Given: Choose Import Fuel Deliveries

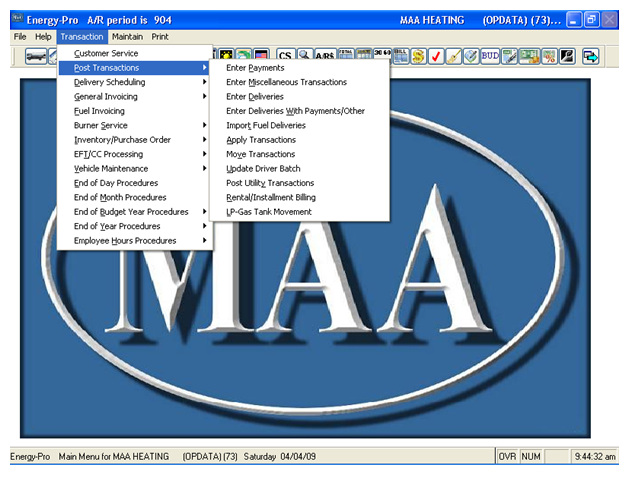Looking at the screenshot, I should (300, 125).
